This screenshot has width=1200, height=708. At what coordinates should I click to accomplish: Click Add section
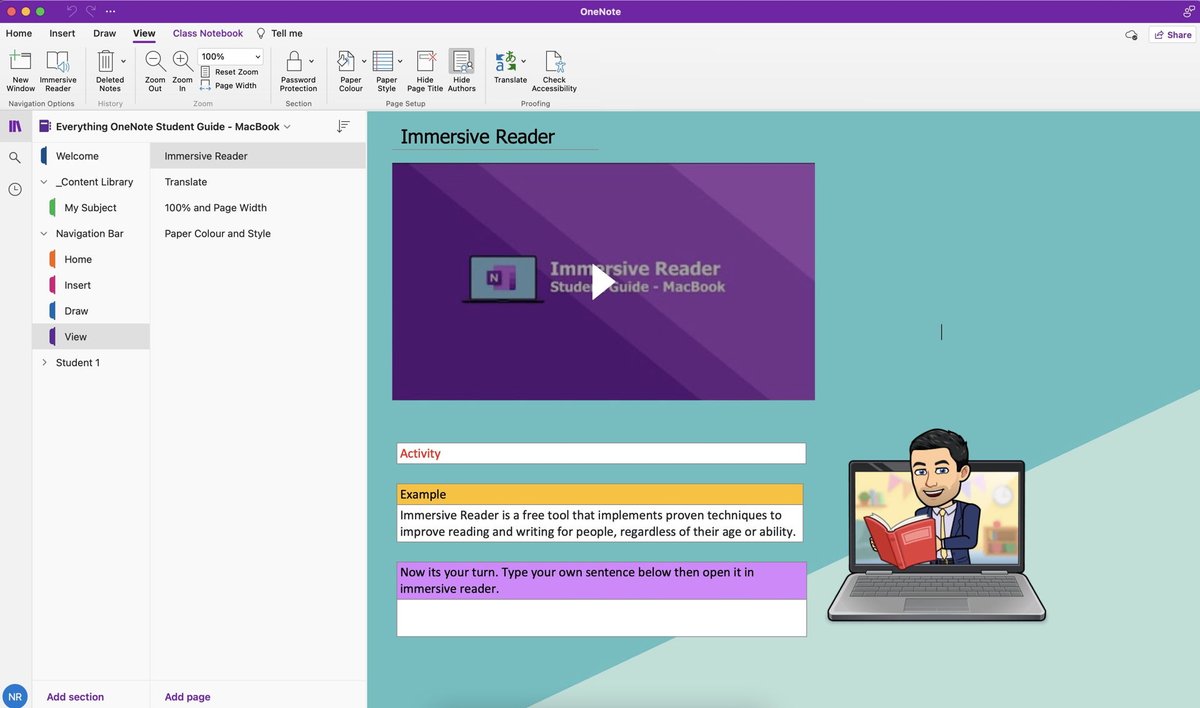(75, 697)
